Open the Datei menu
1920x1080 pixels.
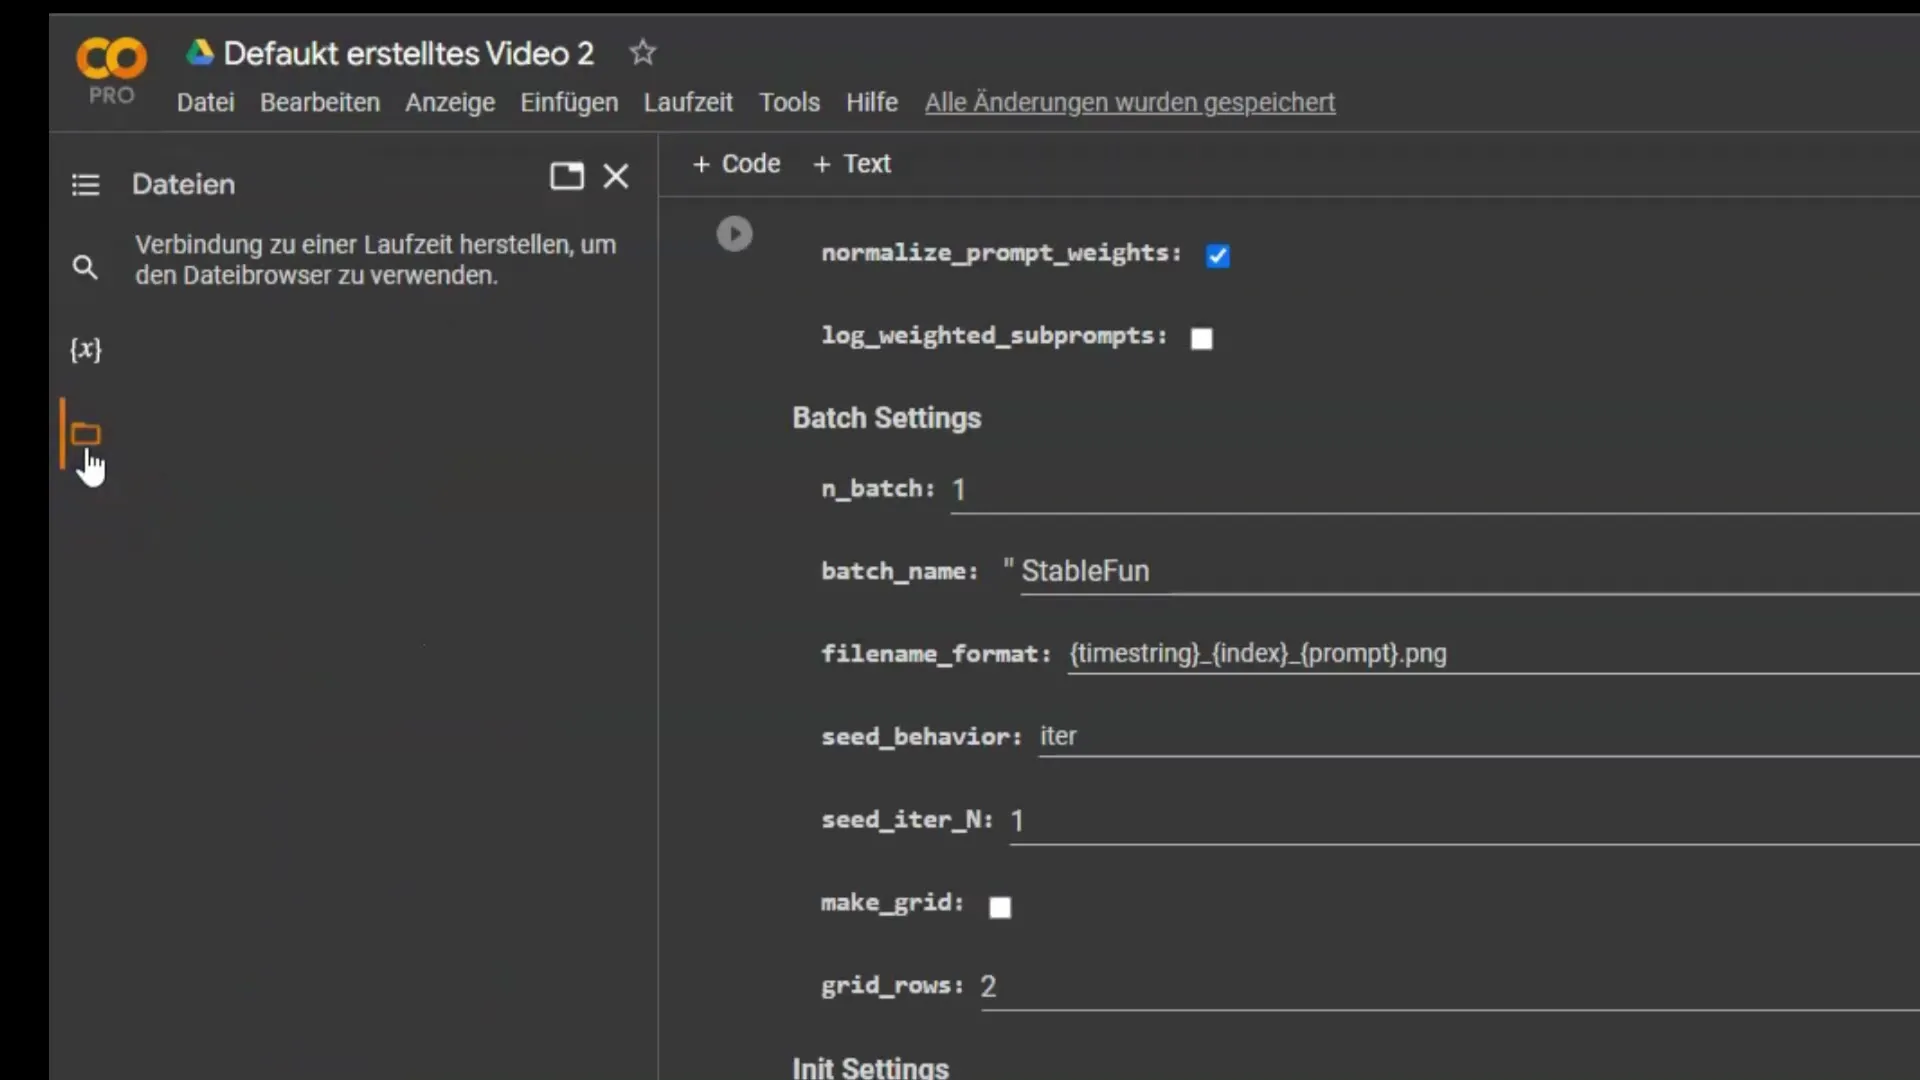pyautogui.click(x=206, y=102)
